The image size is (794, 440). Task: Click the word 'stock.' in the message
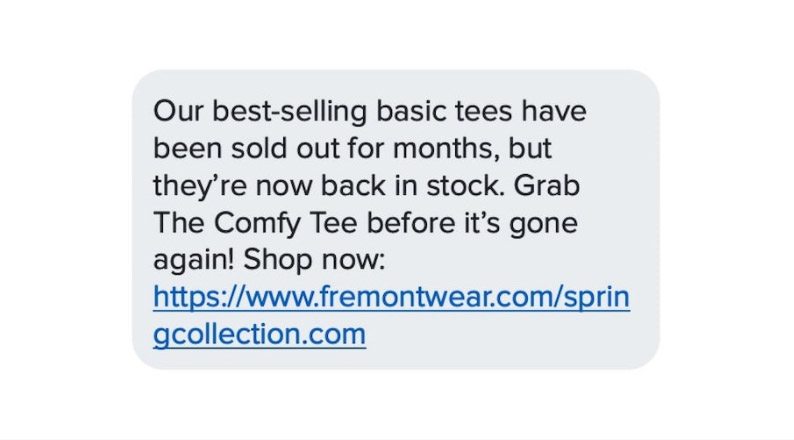(465, 186)
